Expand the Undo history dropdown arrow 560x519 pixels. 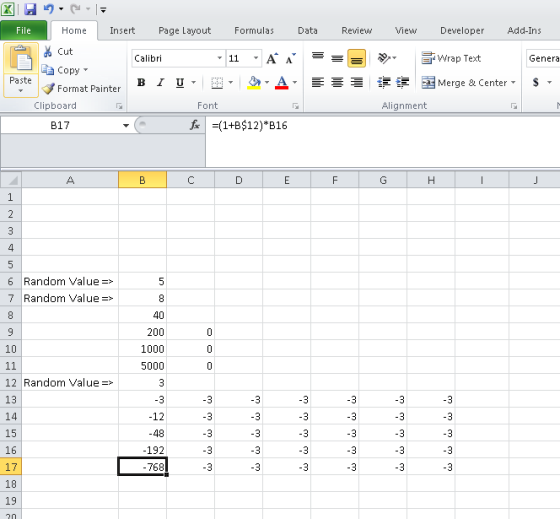click(x=61, y=9)
